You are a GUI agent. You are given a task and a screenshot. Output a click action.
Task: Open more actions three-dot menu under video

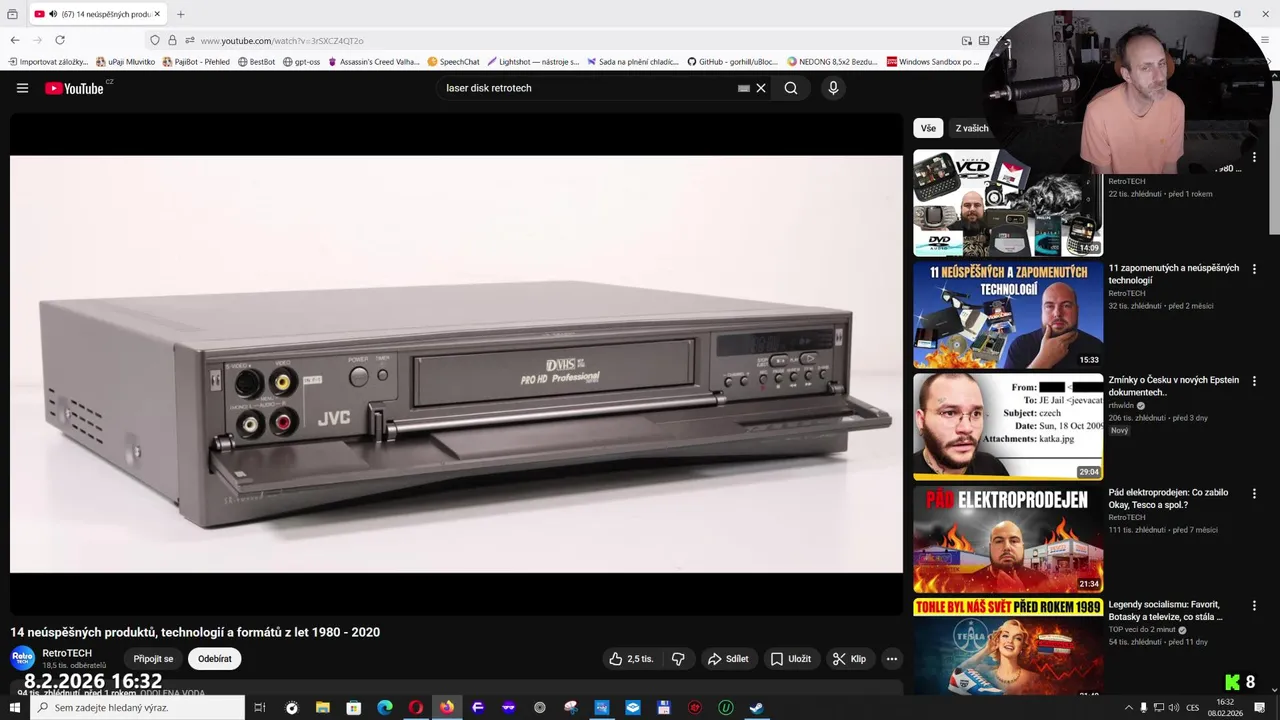point(892,659)
